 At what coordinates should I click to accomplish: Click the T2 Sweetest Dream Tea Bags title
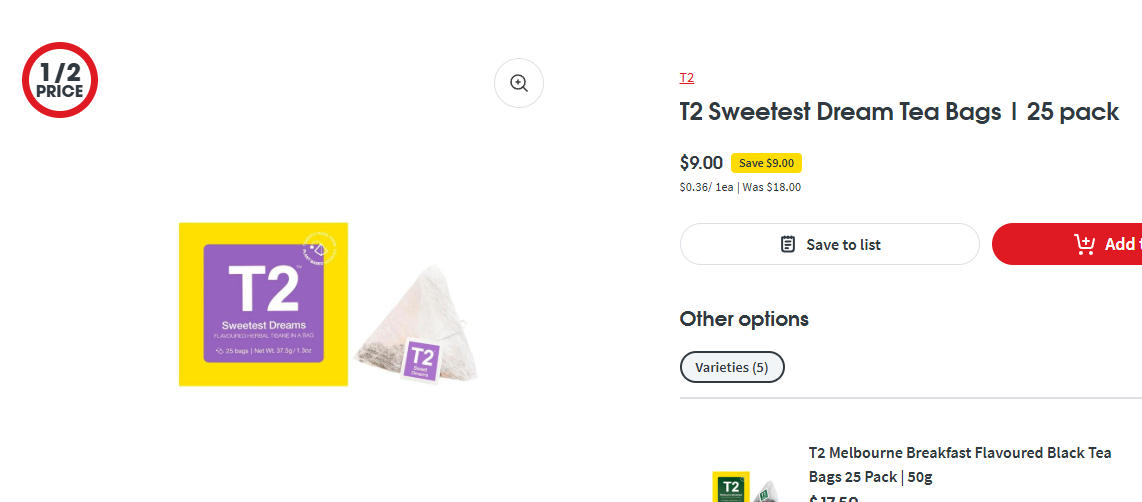(899, 112)
